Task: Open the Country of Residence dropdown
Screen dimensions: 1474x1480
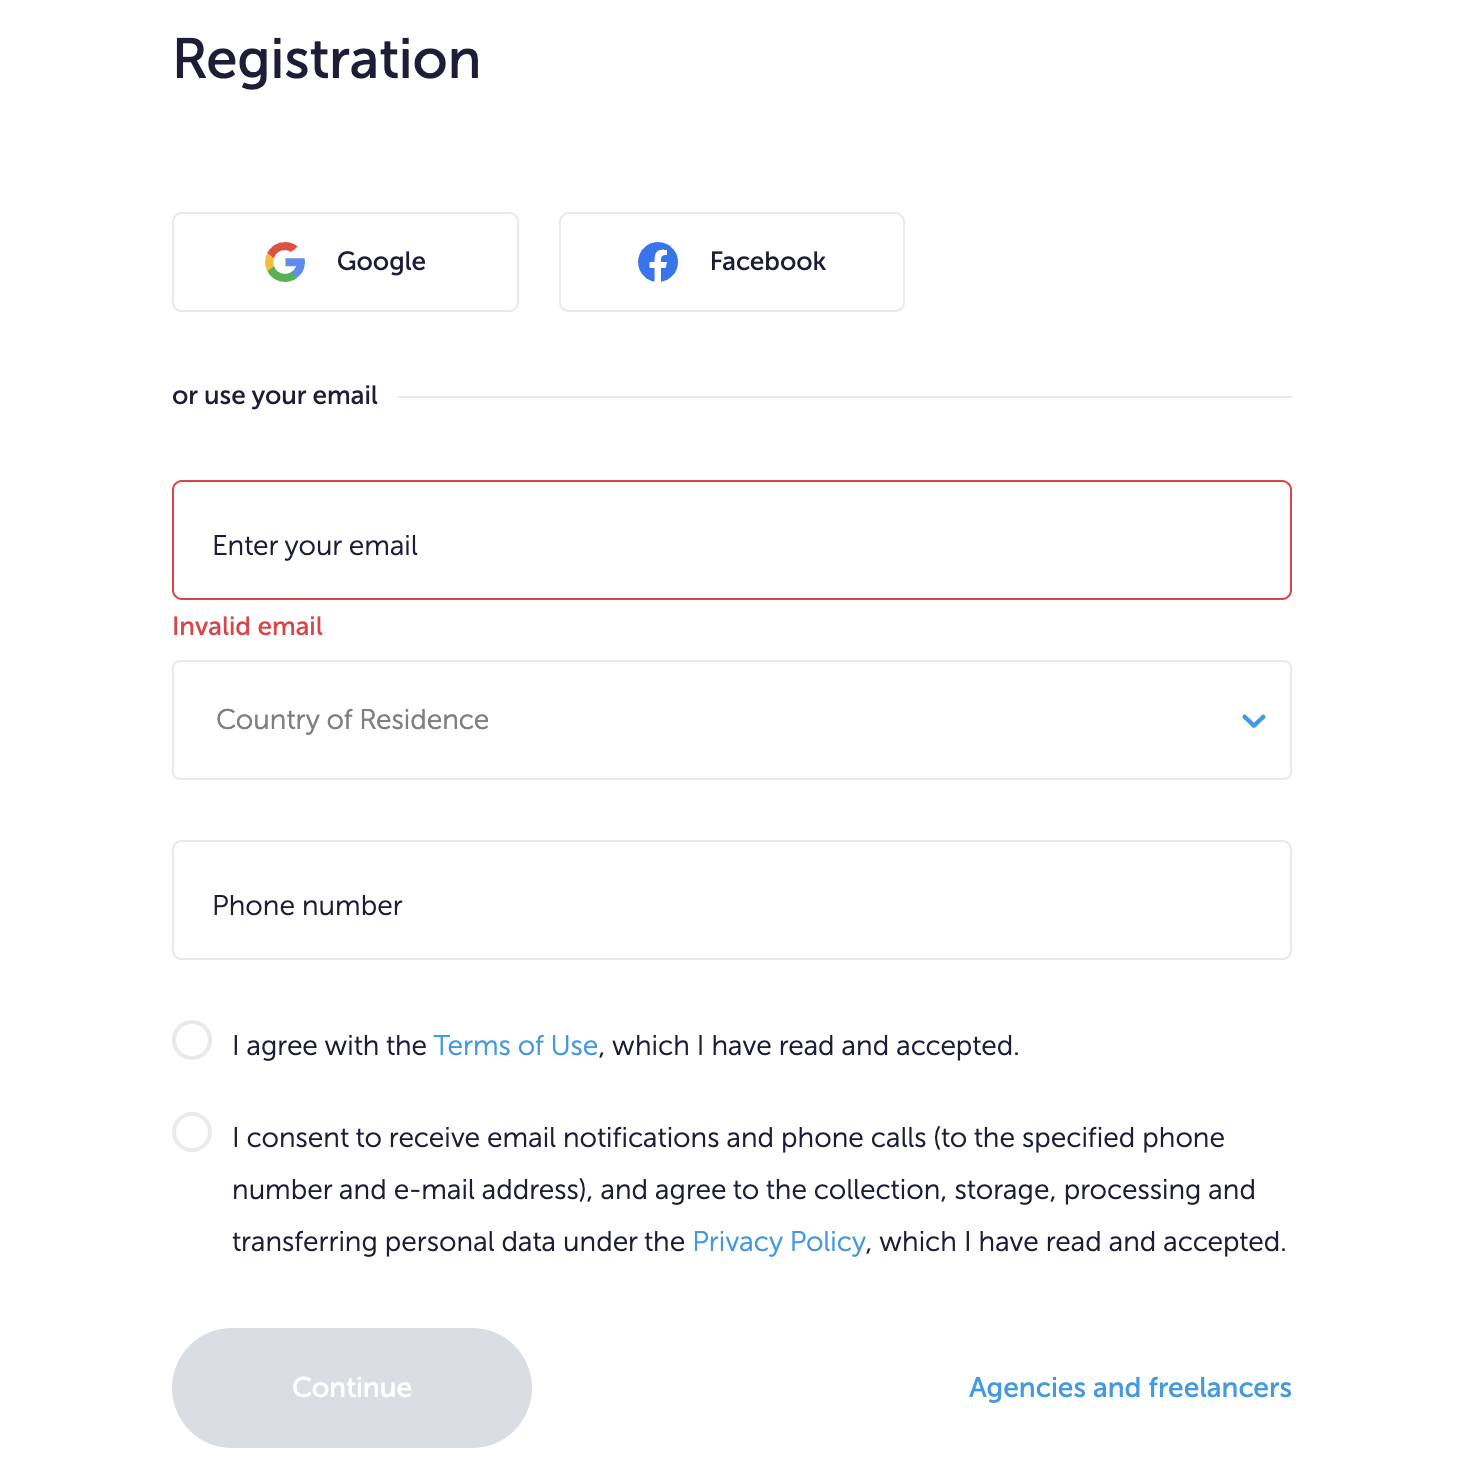Action: [732, 720]
